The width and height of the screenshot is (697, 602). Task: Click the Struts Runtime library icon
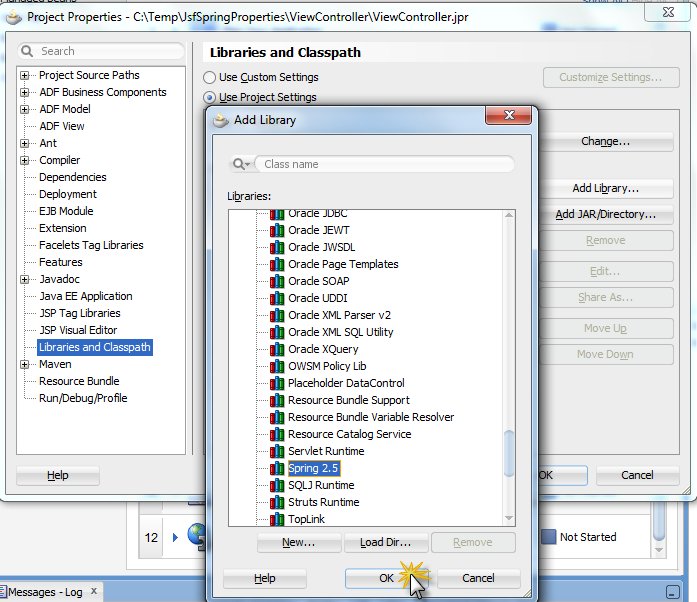277,502
